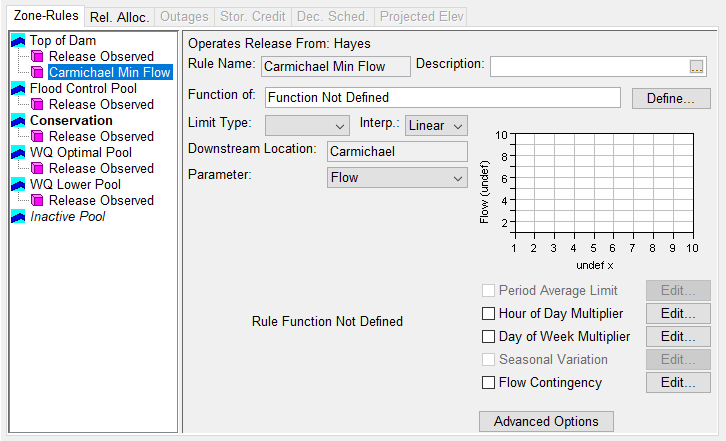Select the Inactive Pool zone icon
The image size is (726, 441).
point(18,217)
